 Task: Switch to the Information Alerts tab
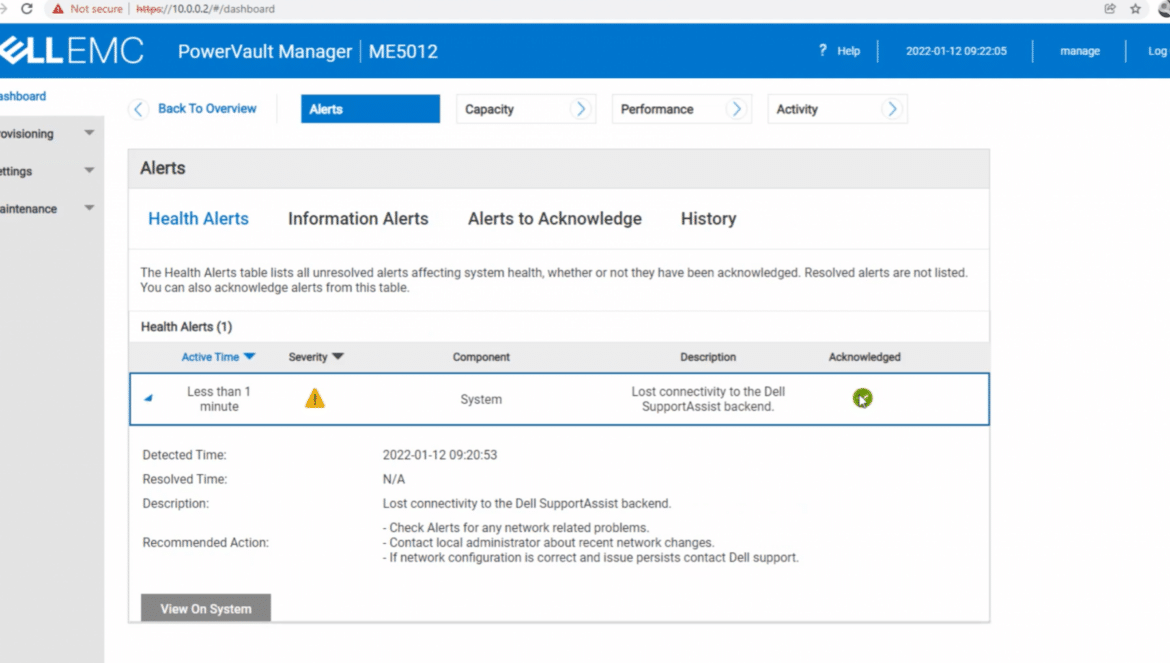coord(358,219)
